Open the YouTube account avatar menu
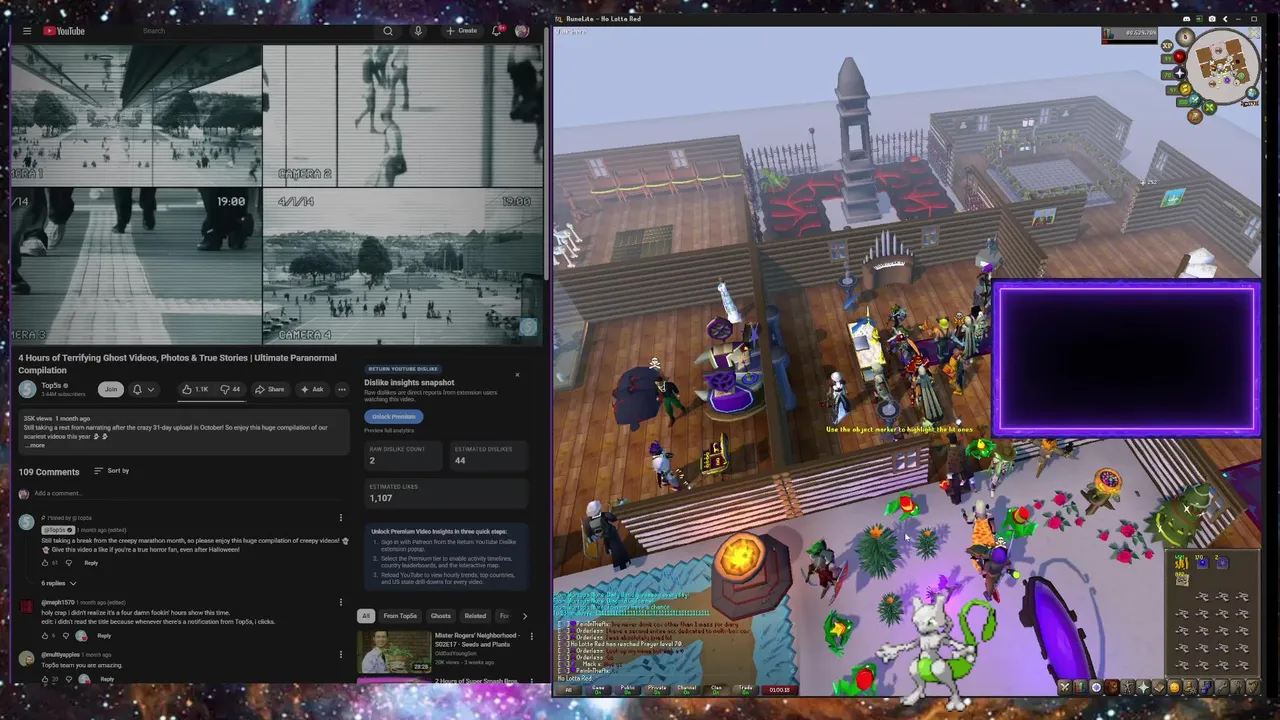 [521, 31]
